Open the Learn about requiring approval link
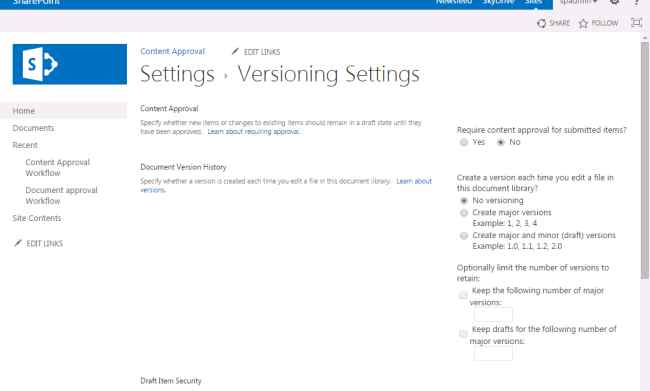 point(253,131)
